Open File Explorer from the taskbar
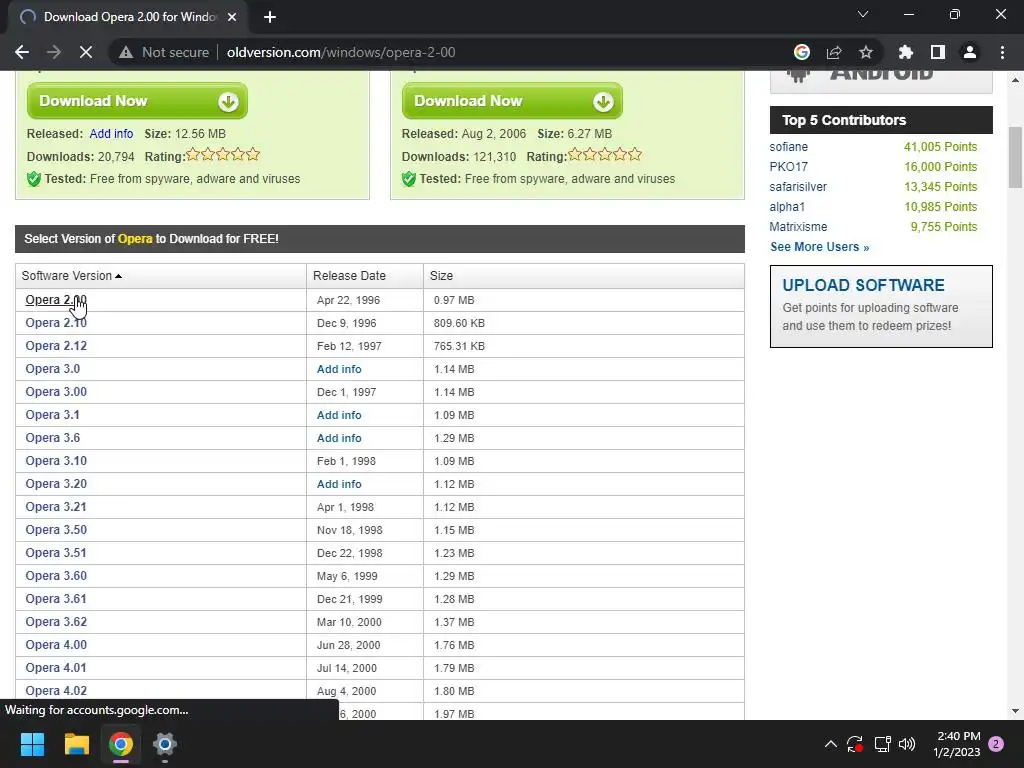The width and height of the screenshot is (1024, 768). pos(76,744)
